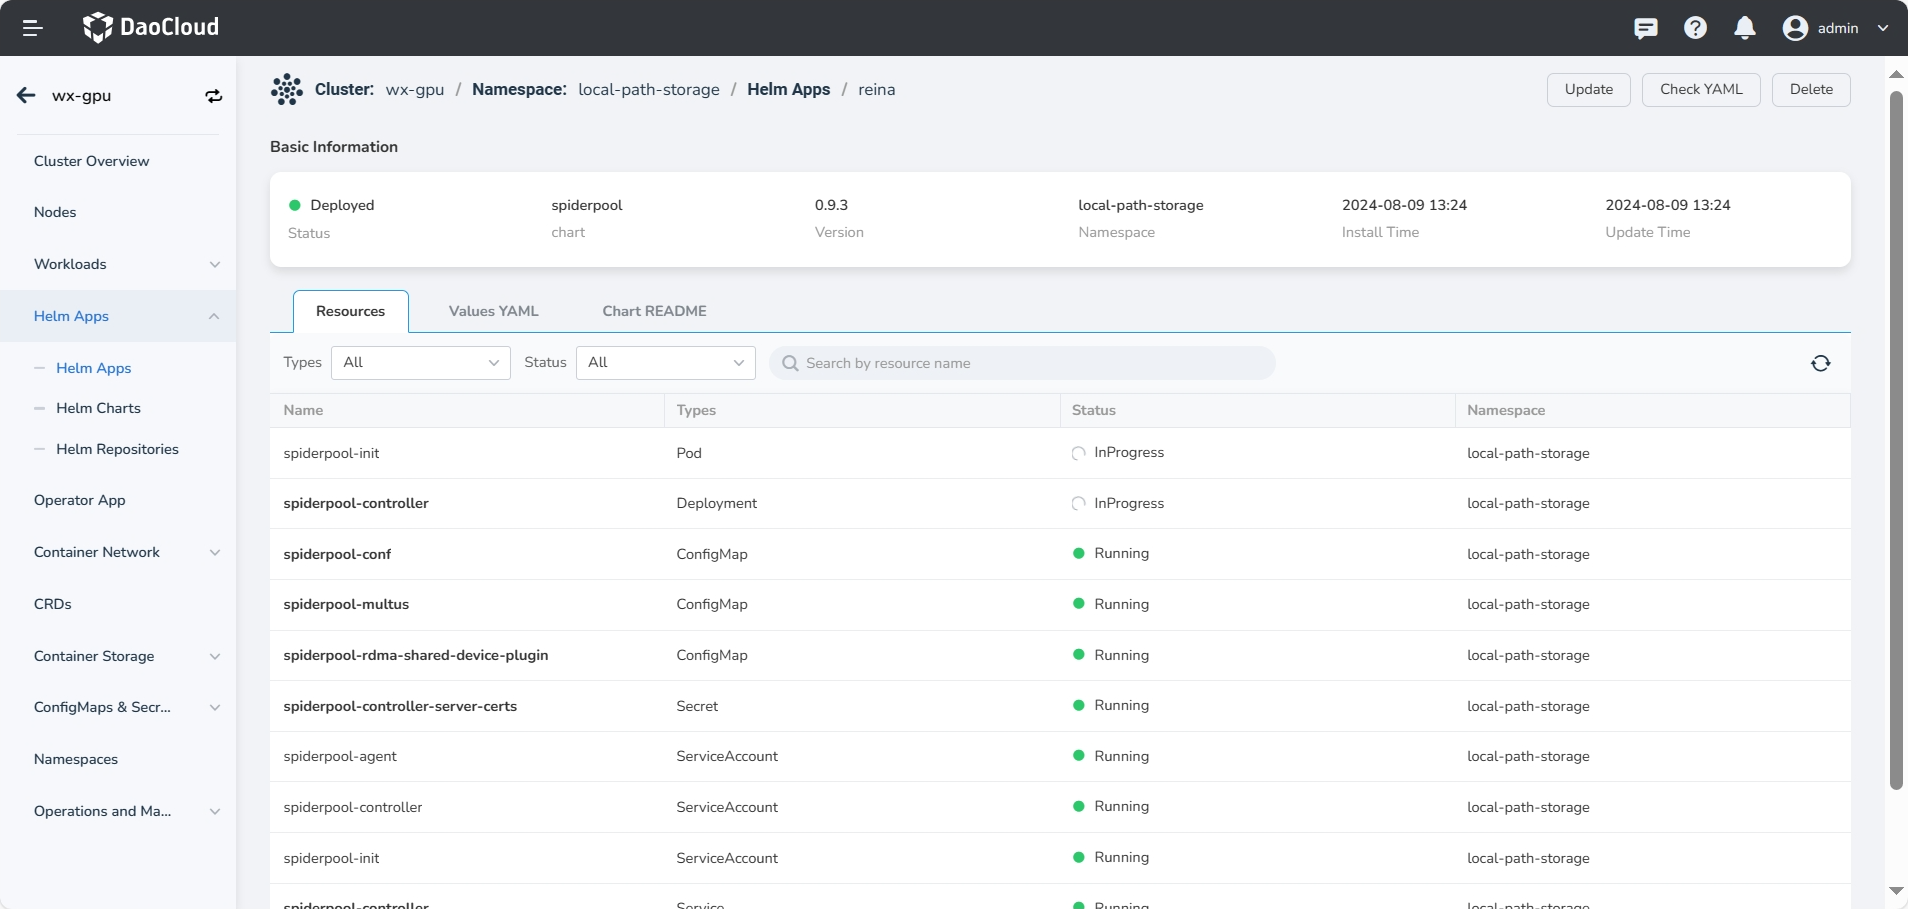
Task: Open the notifications bell icon
Action: [1744, 28]
